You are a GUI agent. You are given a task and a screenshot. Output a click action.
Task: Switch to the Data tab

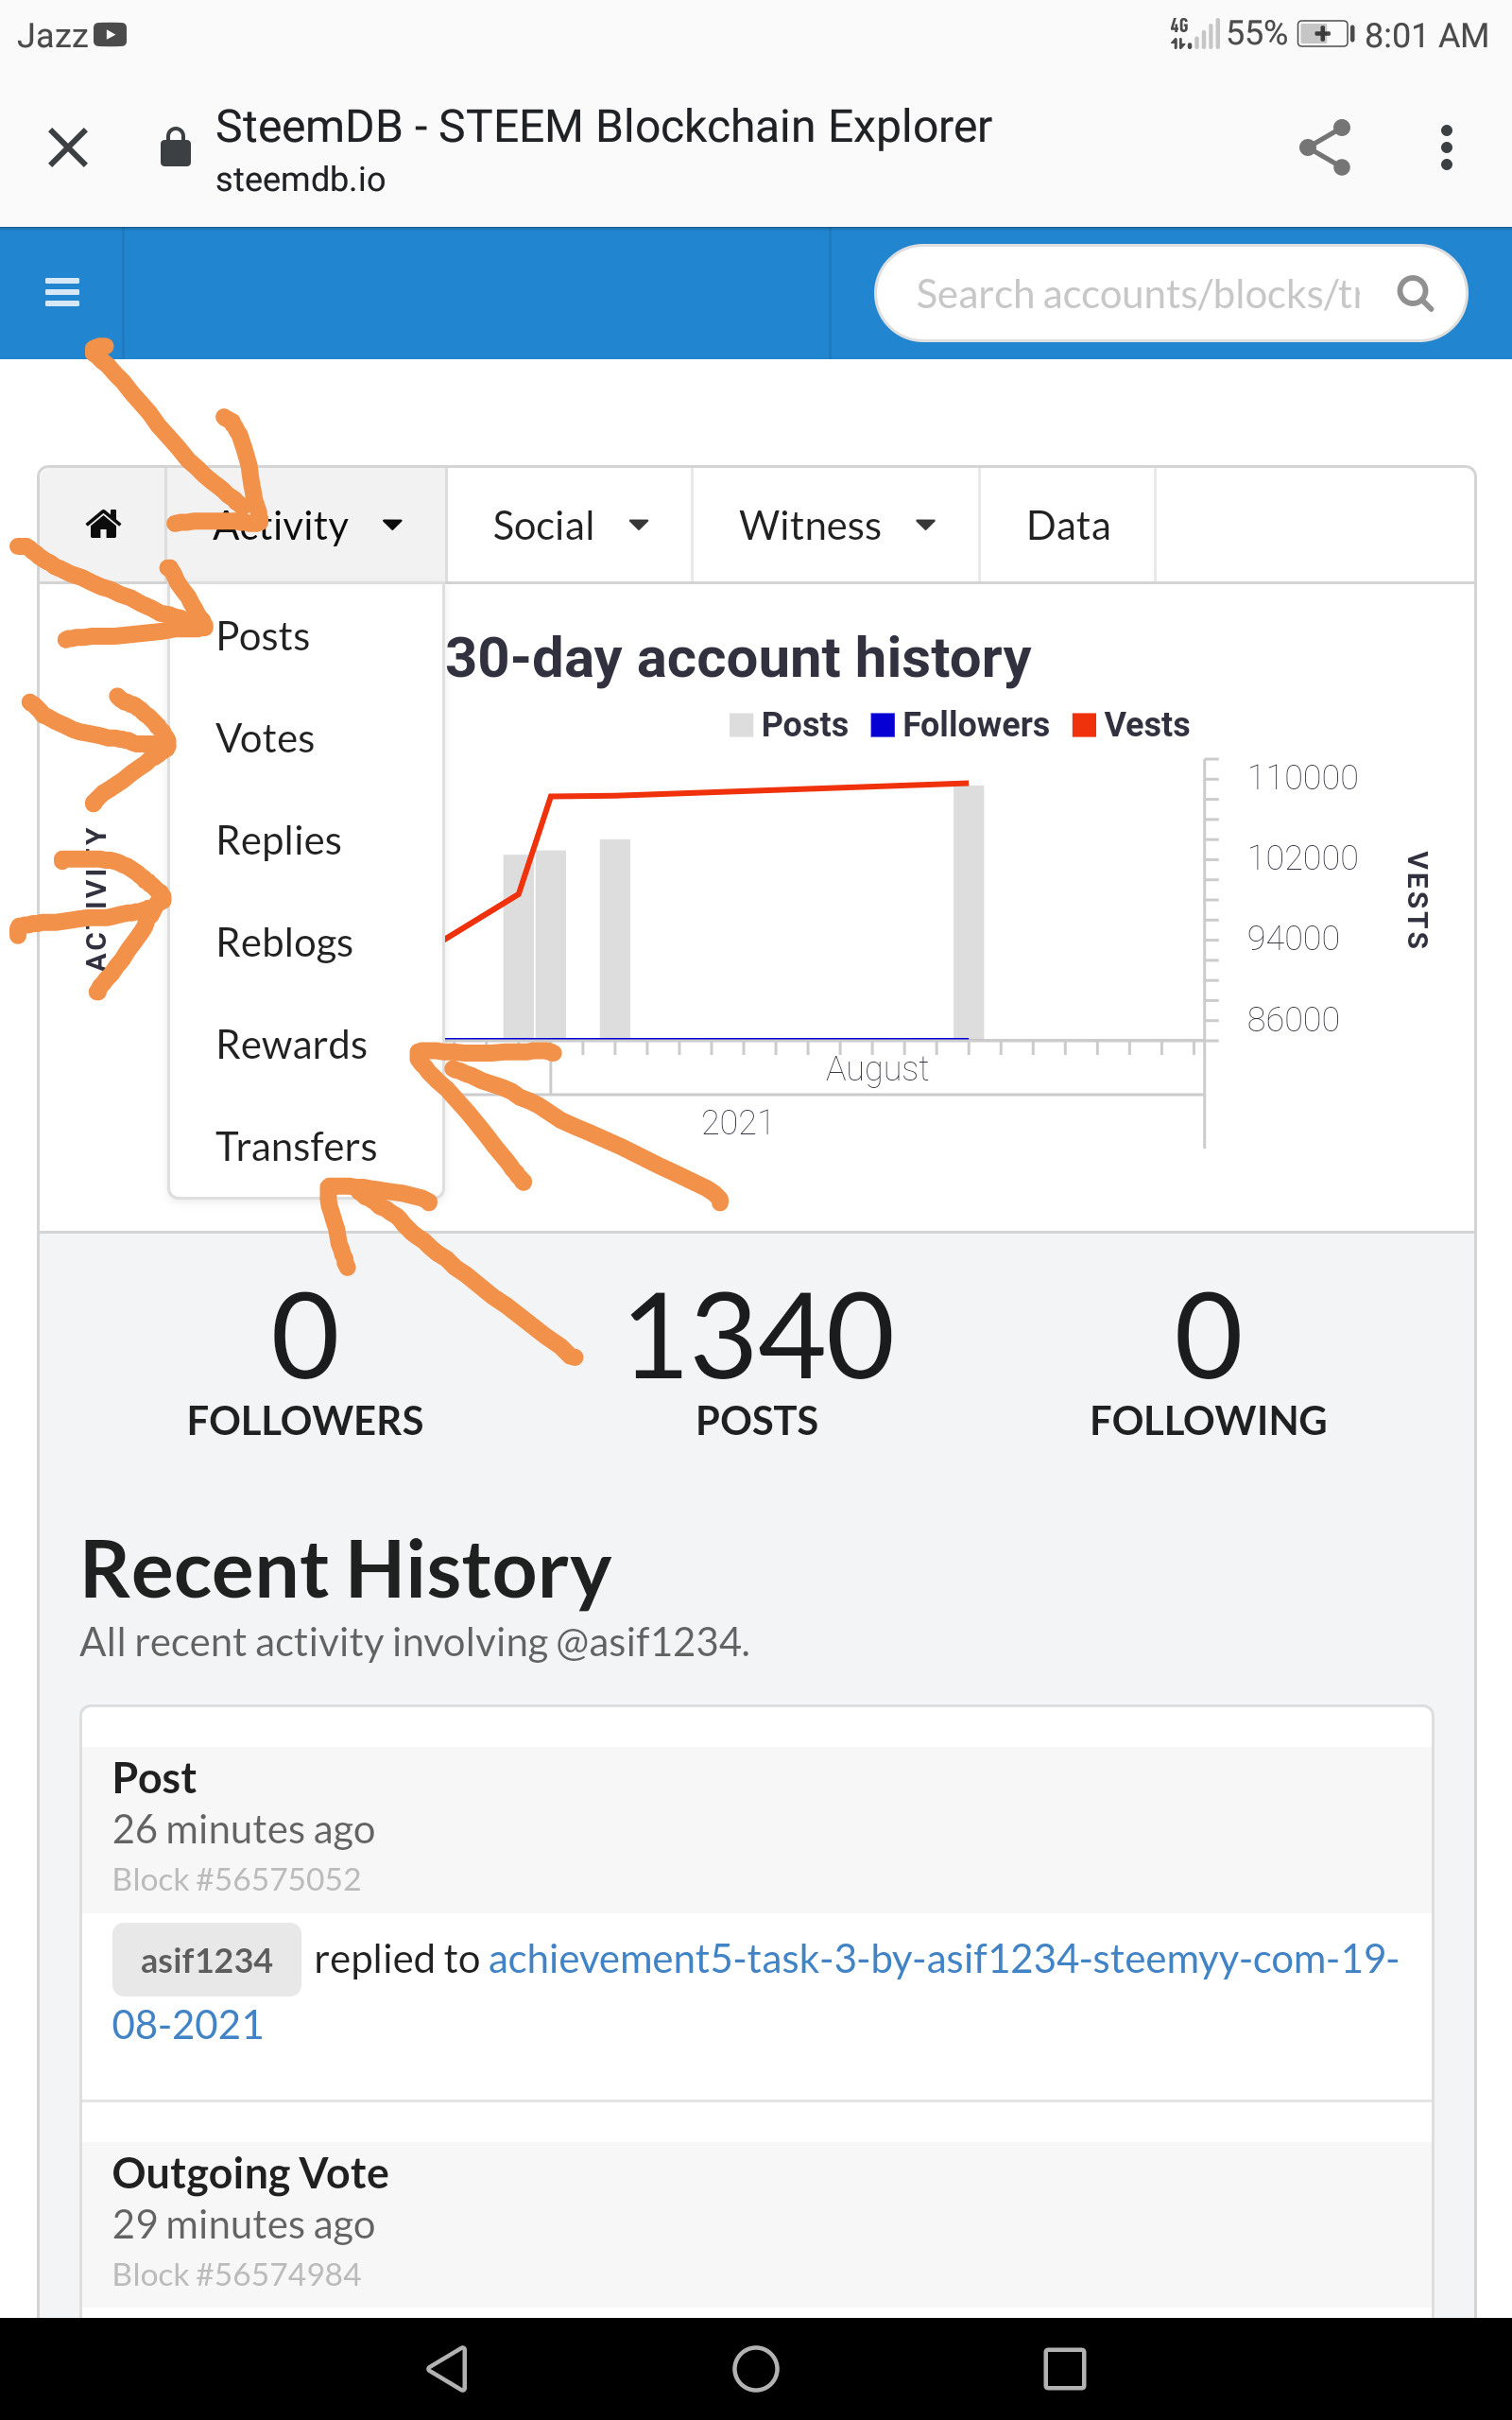click(x=1067, y=525)
